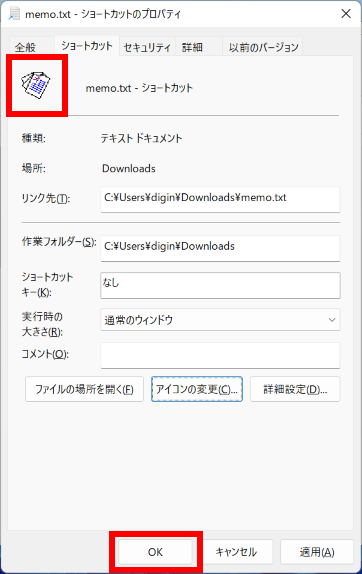Click the 作業フォルダー(S): label
The image size is (362, 574).
[x=59, y=242]
